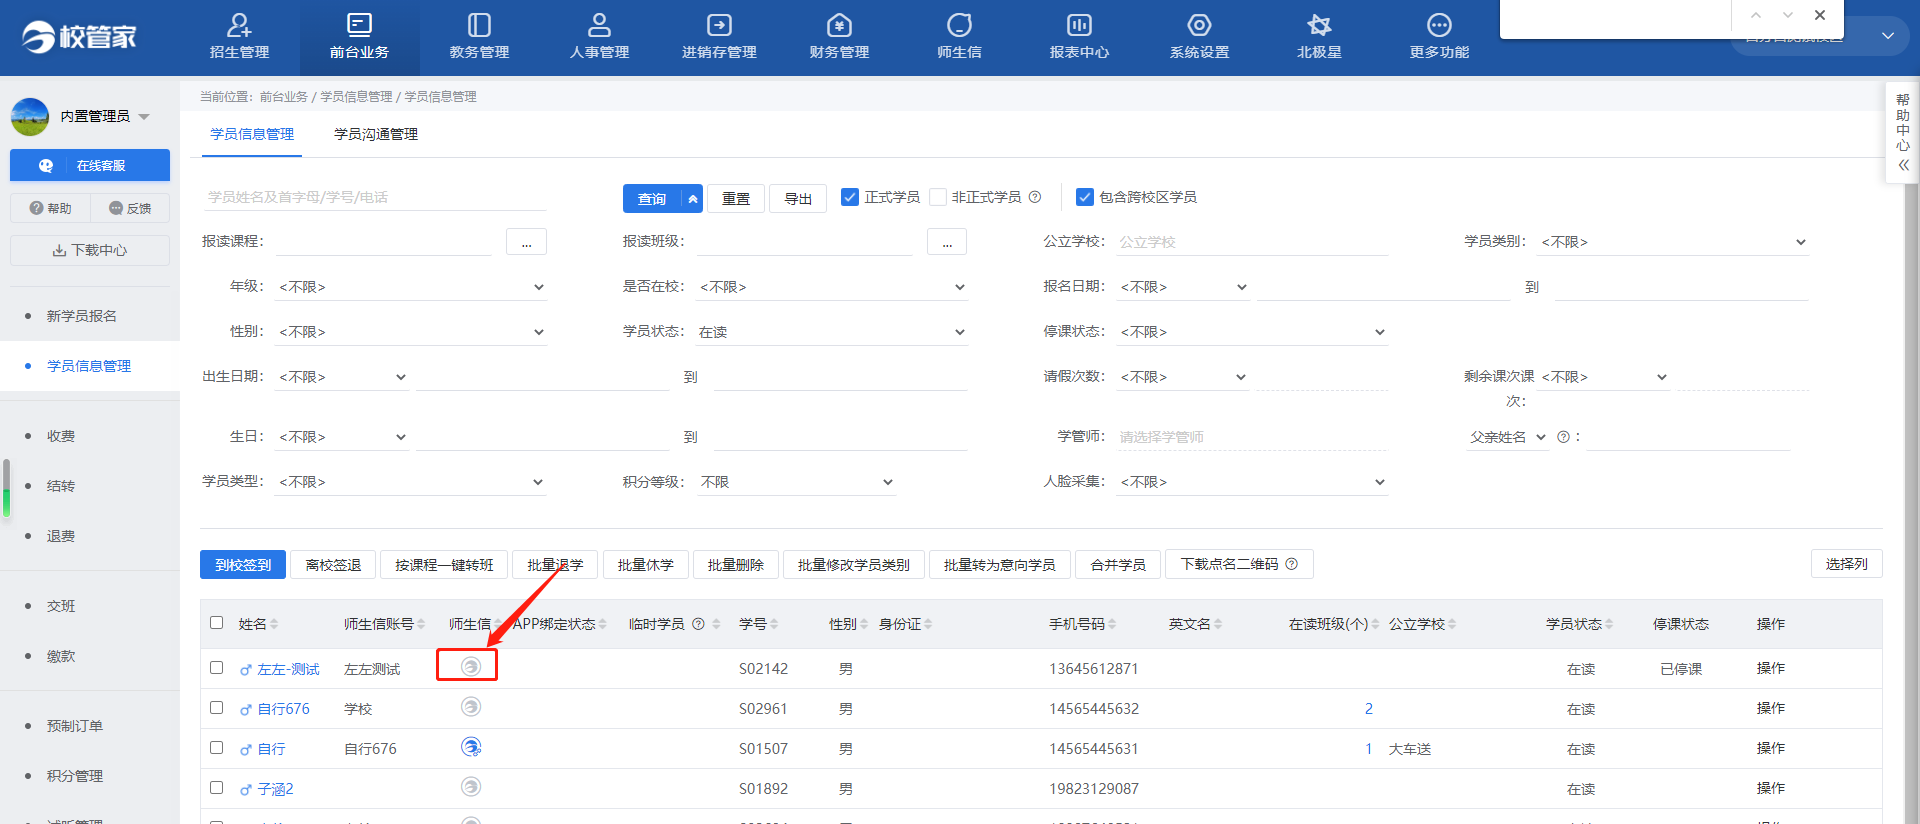Screen dimensions: 1920x824
Task: Click 师生信 icon for 左左-测试 row
Action: 471,666
